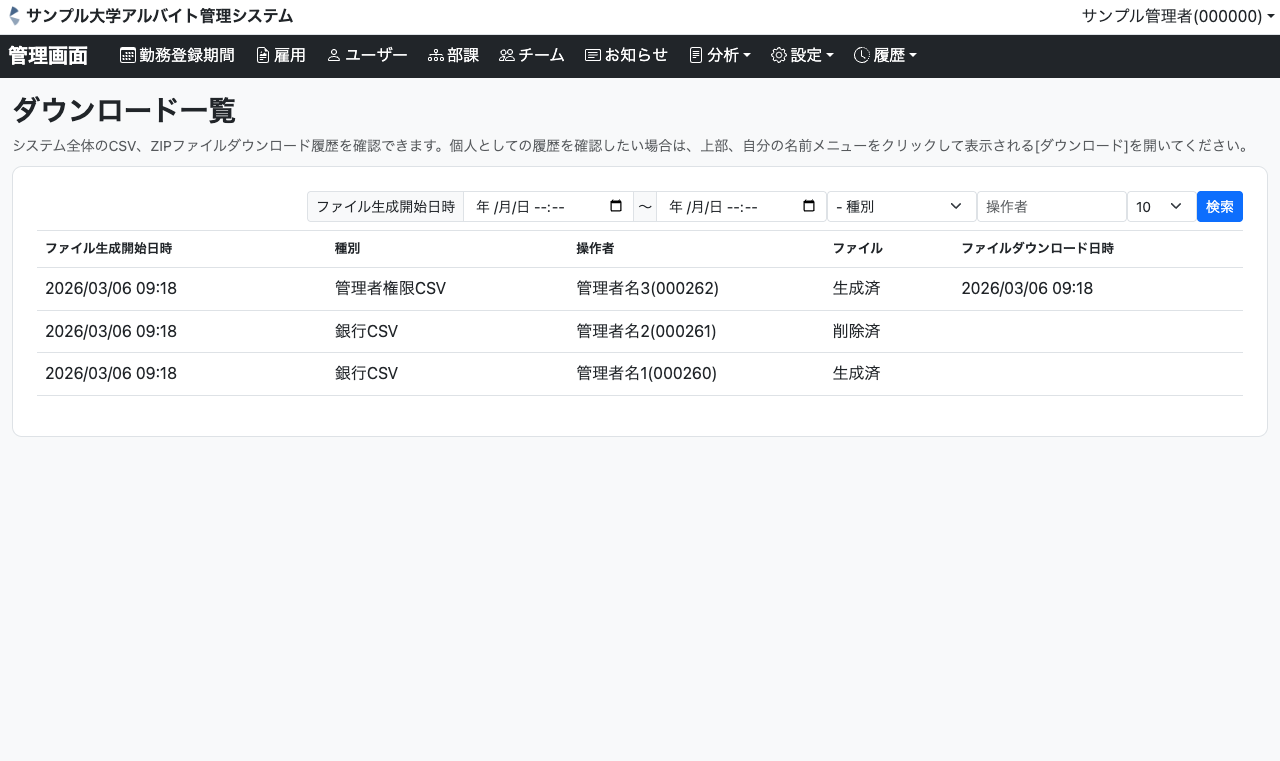The image size is (1280, 761).
Task: Open the end date calendar picker icon
Action: pyautogui.click(x=809, y=207)
